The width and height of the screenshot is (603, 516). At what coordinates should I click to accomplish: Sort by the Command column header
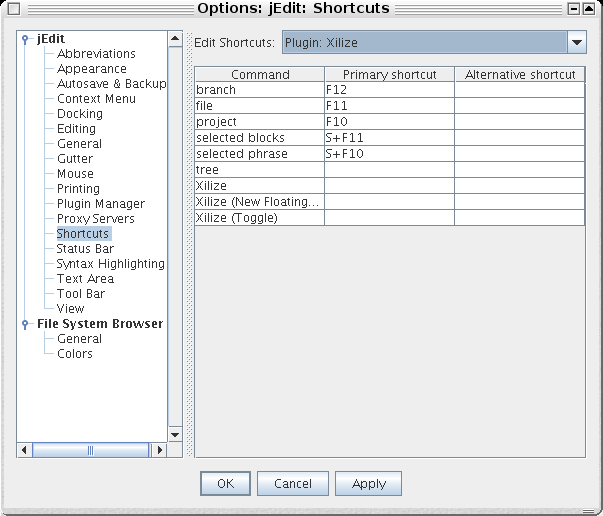pos(260,74)
